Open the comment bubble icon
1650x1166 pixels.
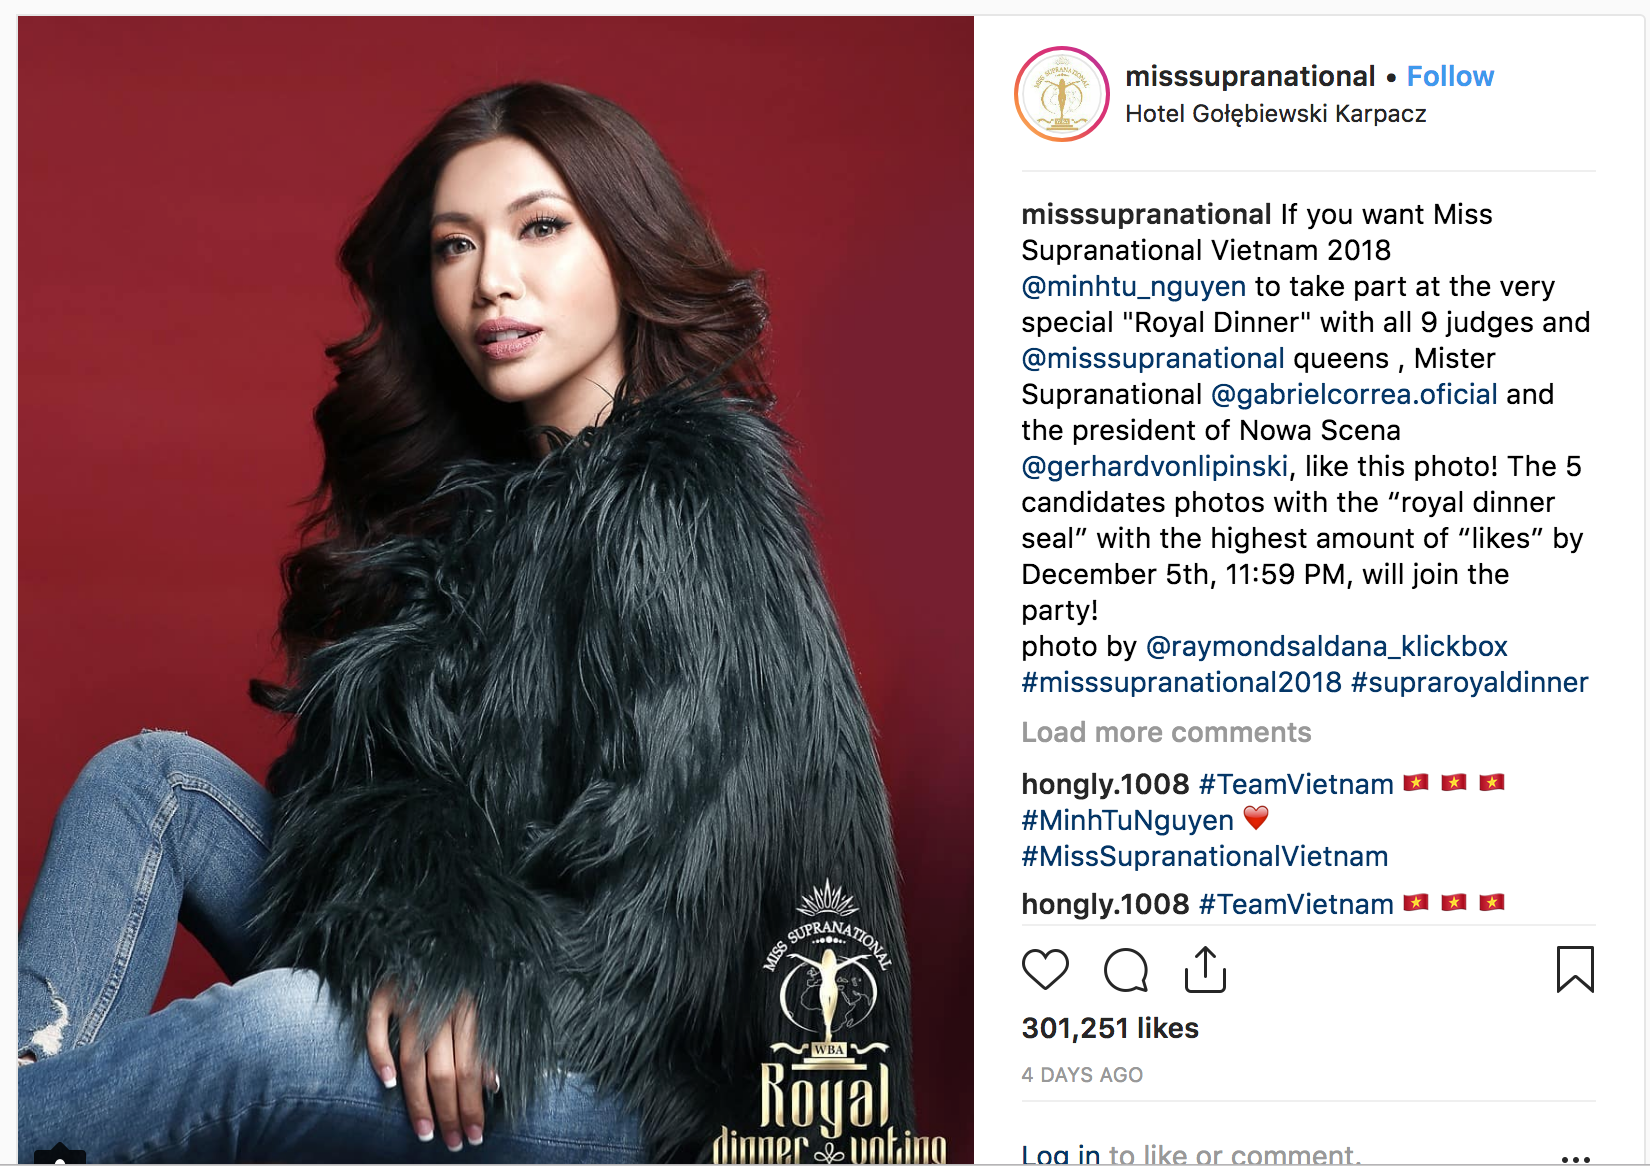tap(1125, 969)
